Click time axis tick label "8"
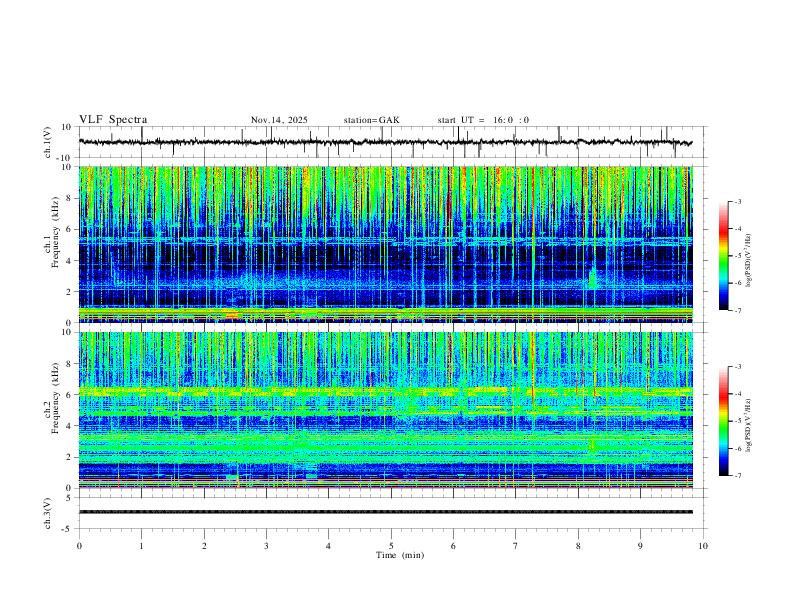Screen dimensions: 792x612 [578, 546]
